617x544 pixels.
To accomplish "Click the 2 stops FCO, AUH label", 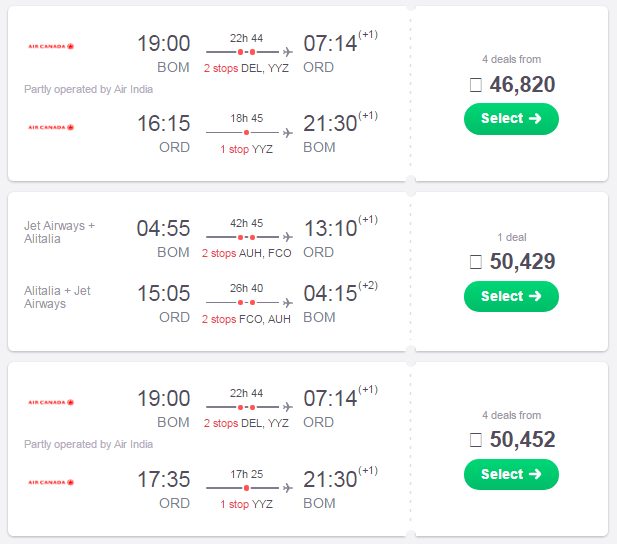I will pyautogui.click(x=246, y=319).
